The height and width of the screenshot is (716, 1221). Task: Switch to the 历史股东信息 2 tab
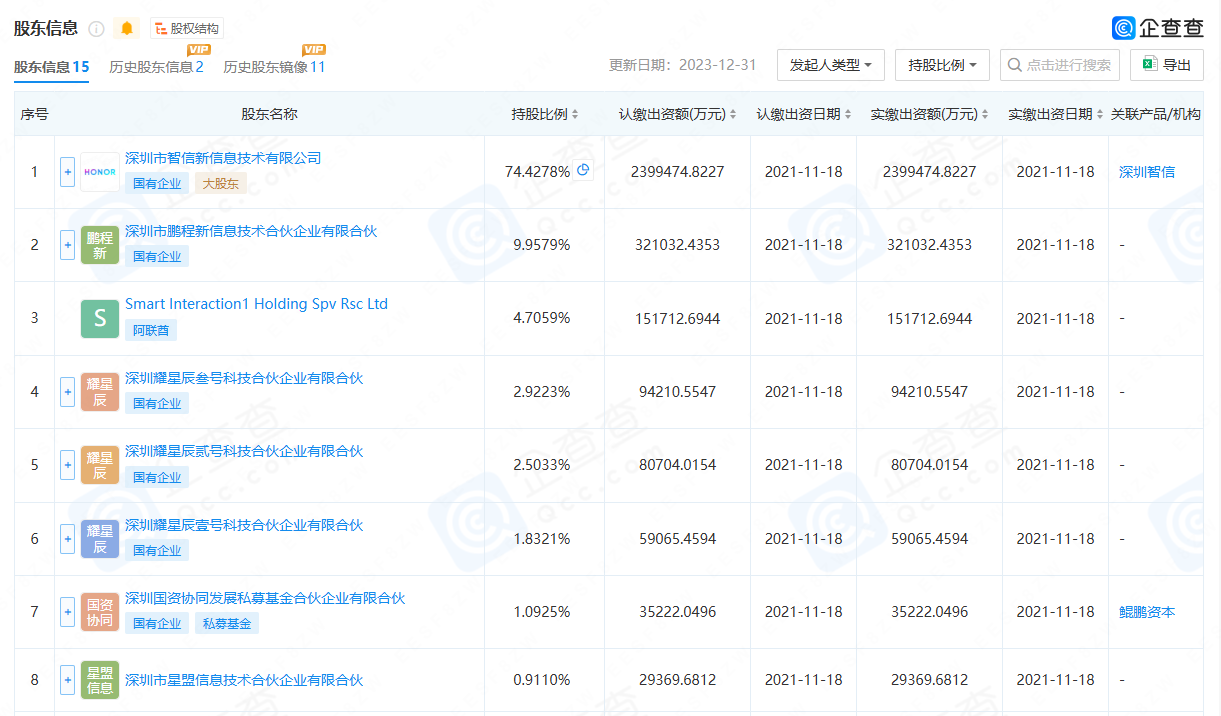tap(156, 67)
